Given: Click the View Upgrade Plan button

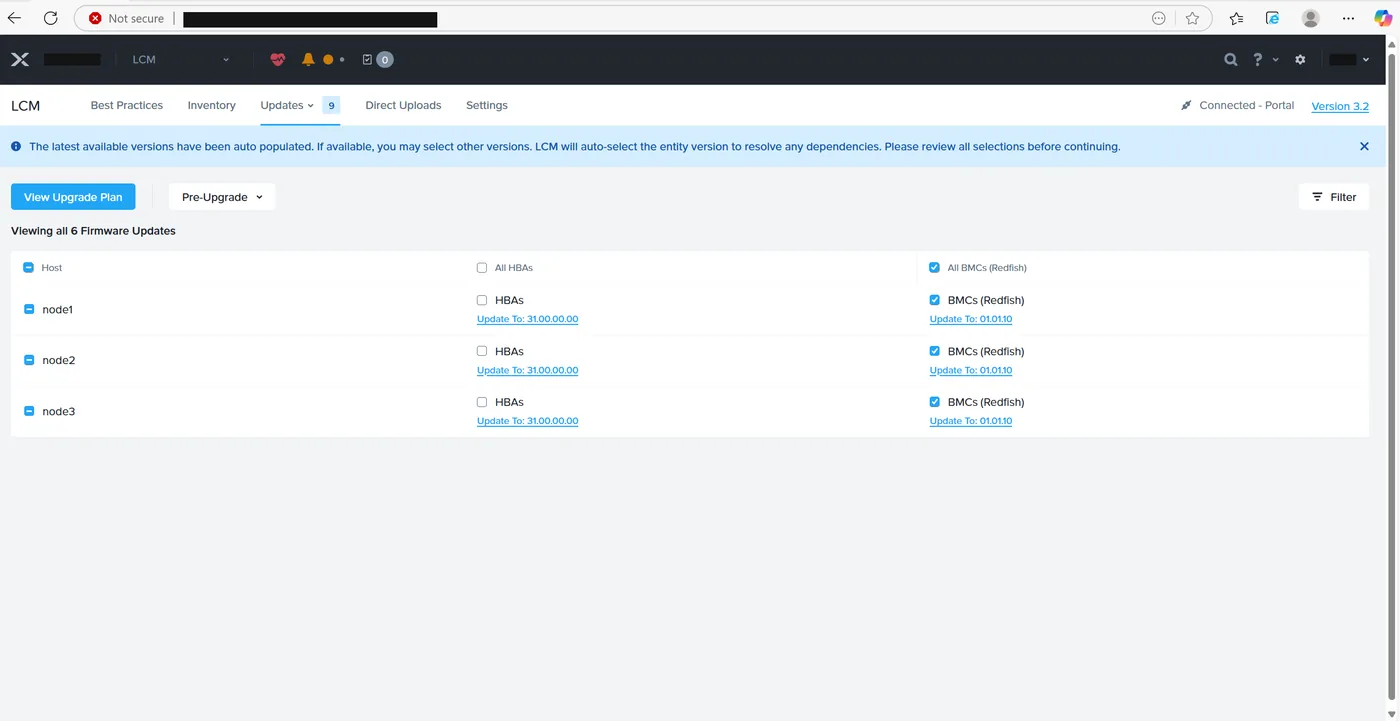Looking at the screenshot, I should pyautogui.click(x=73, y=197).
